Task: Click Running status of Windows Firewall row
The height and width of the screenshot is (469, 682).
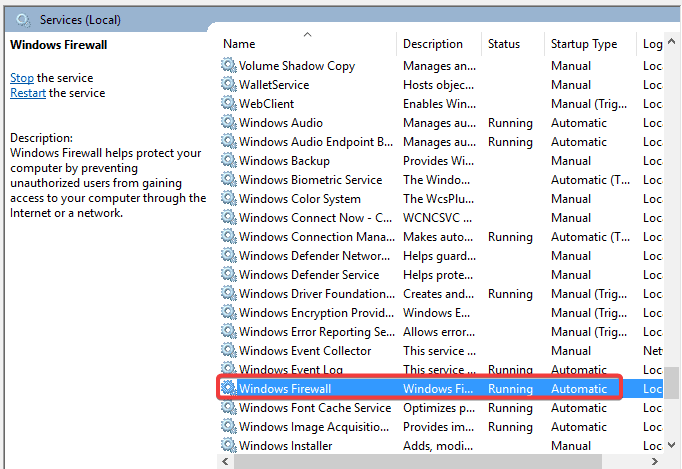Action: (510, 389)
